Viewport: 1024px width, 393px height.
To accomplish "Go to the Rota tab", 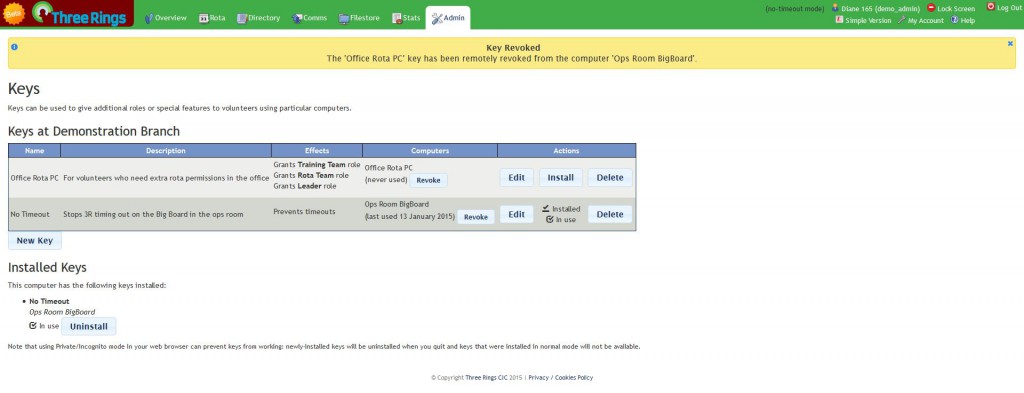I will [x=212, y=18].
